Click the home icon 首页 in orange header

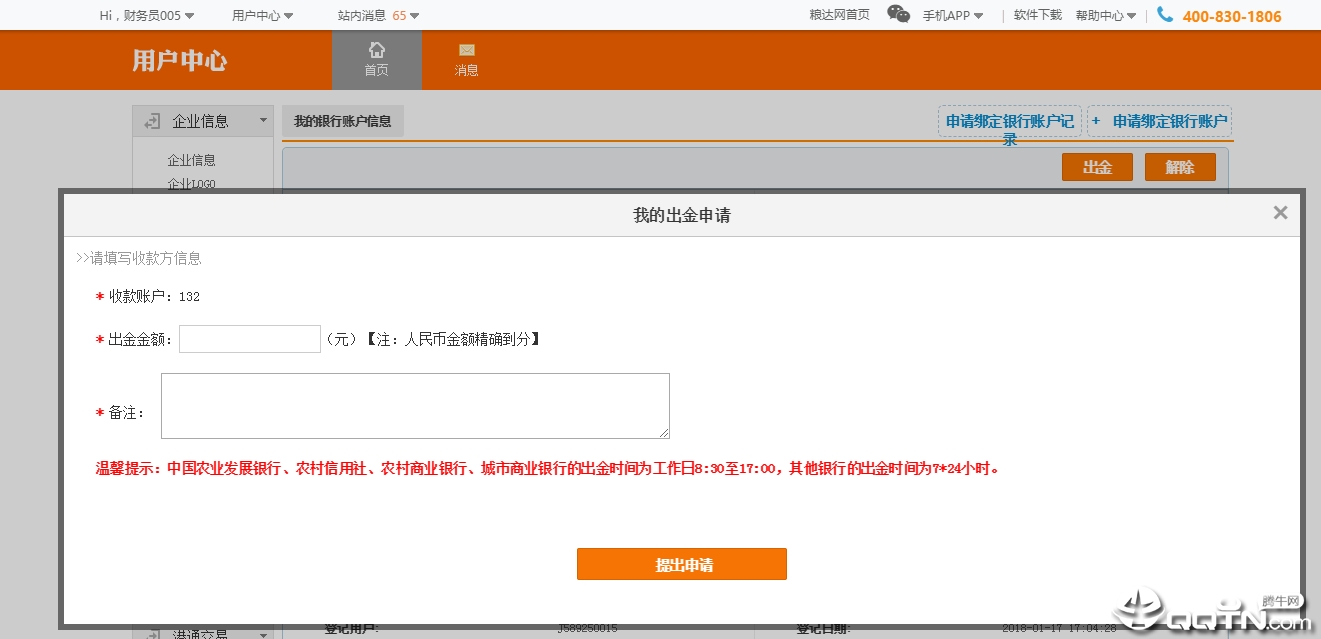tap(376, 59)
